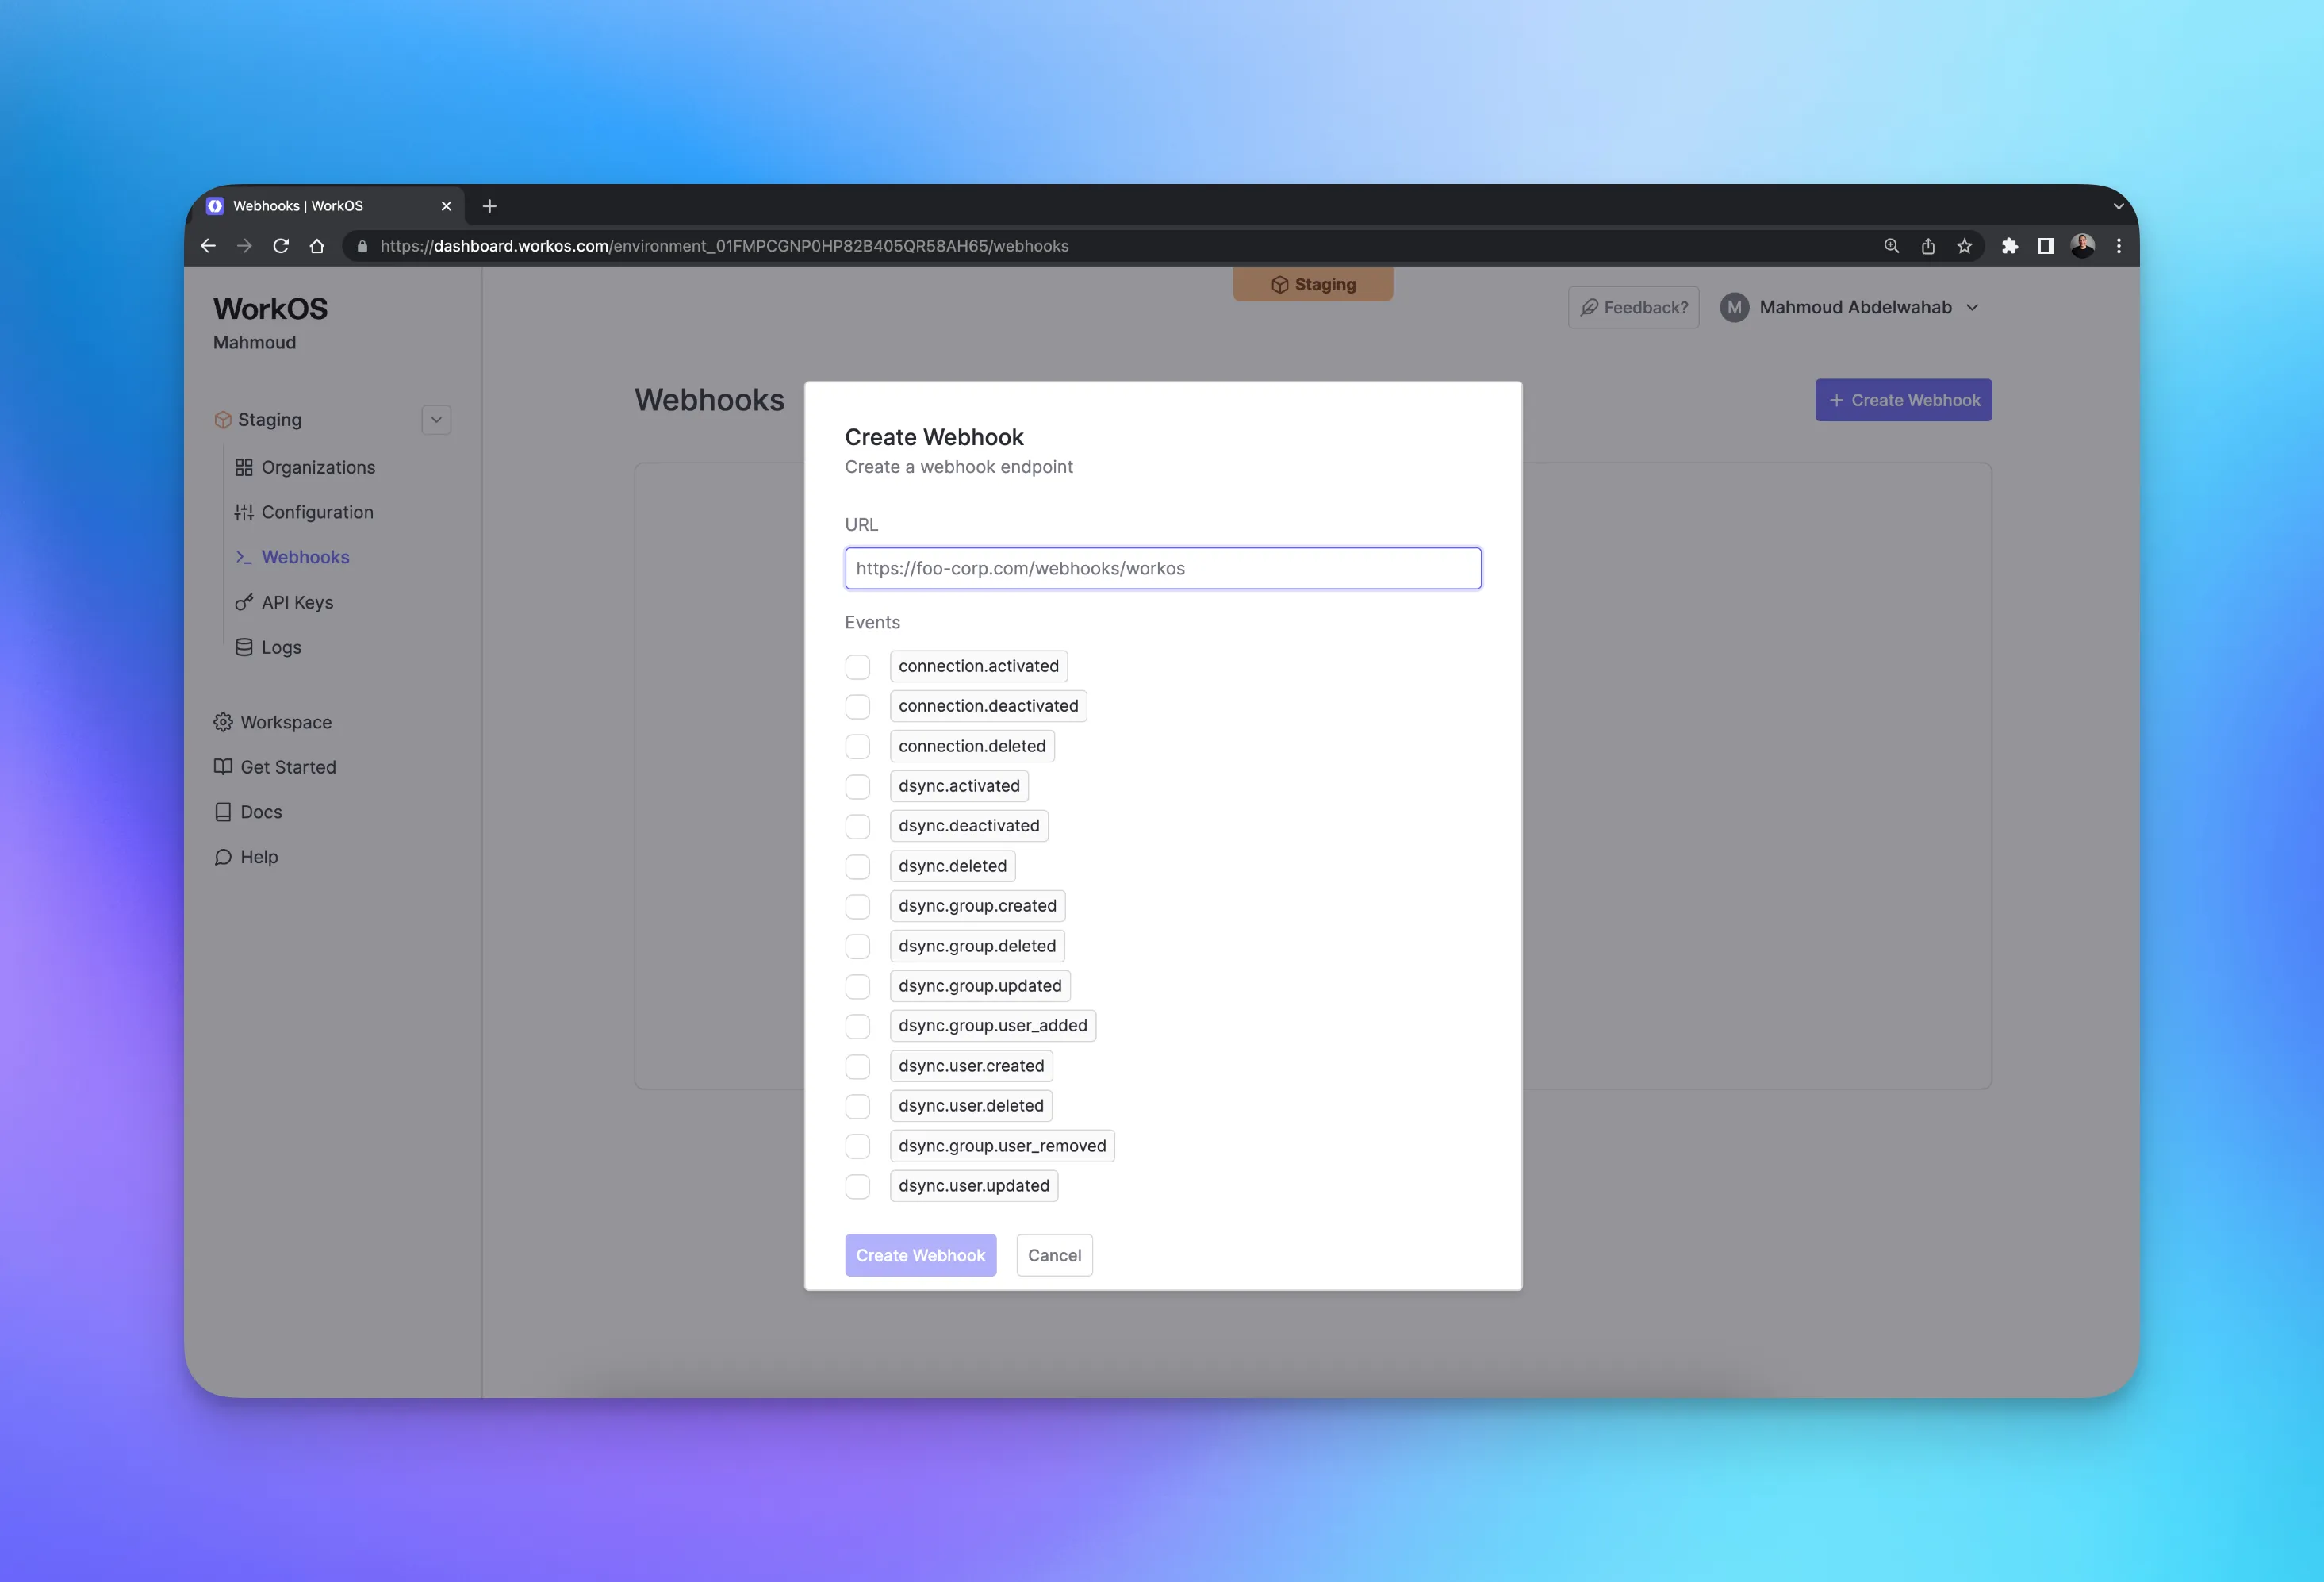The height and width of the screenshot is (1582, 2324).
Task: Click the address bar lock icon
Action: [x=362, y=246]
